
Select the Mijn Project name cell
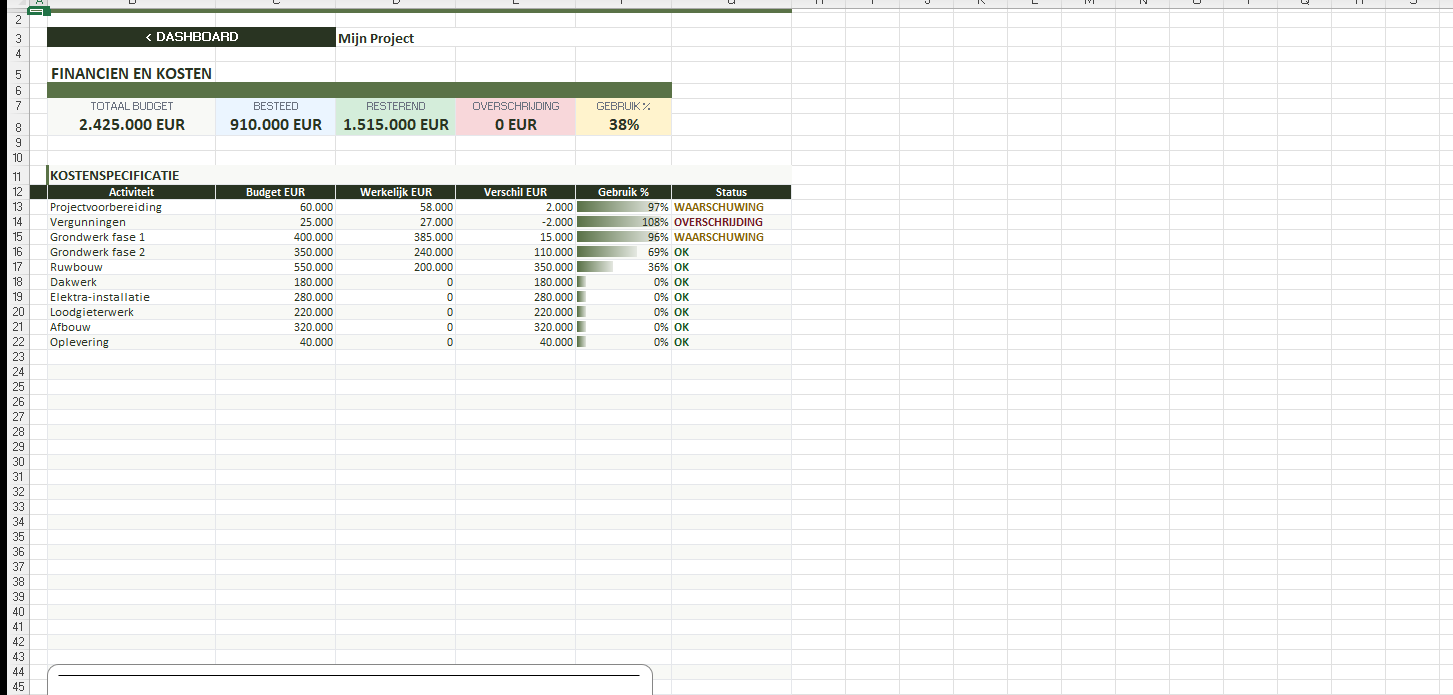376,38
